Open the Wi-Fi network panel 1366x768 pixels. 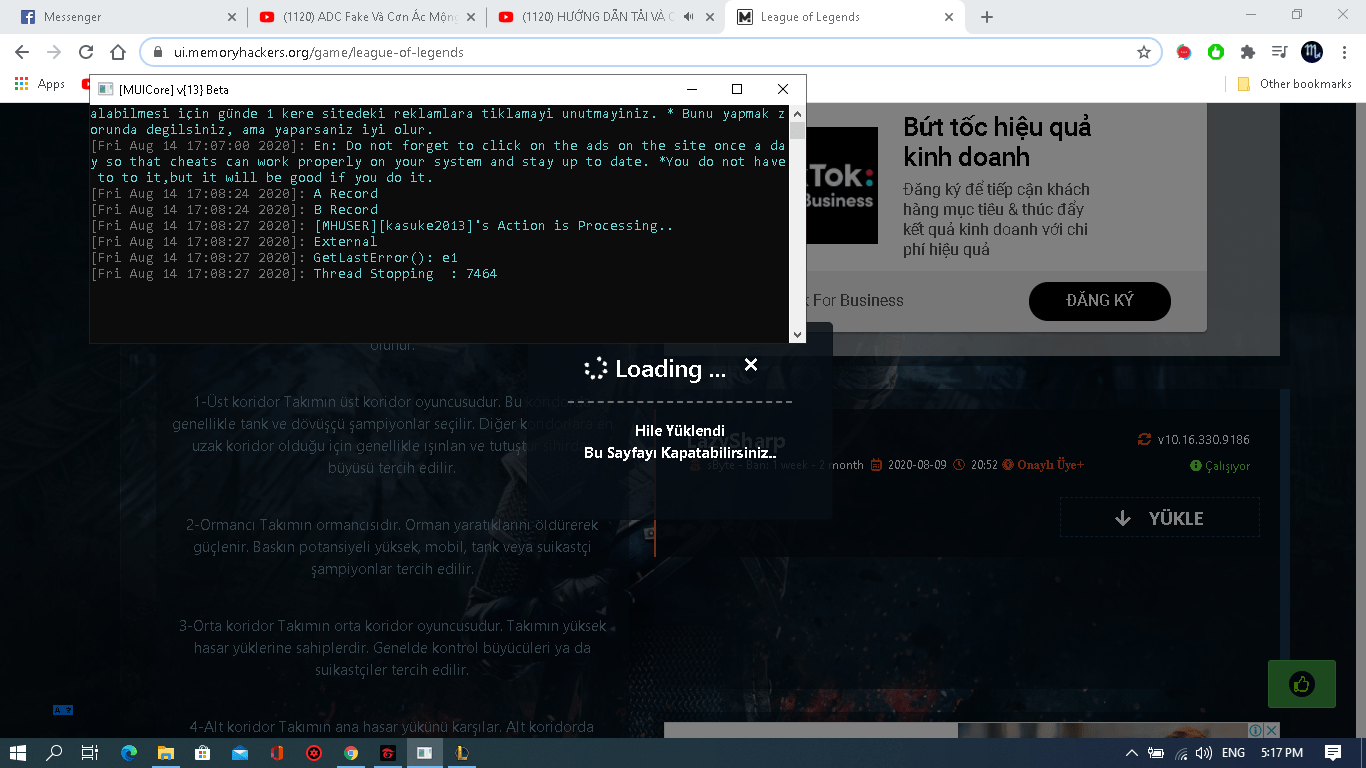(1181, 753)
